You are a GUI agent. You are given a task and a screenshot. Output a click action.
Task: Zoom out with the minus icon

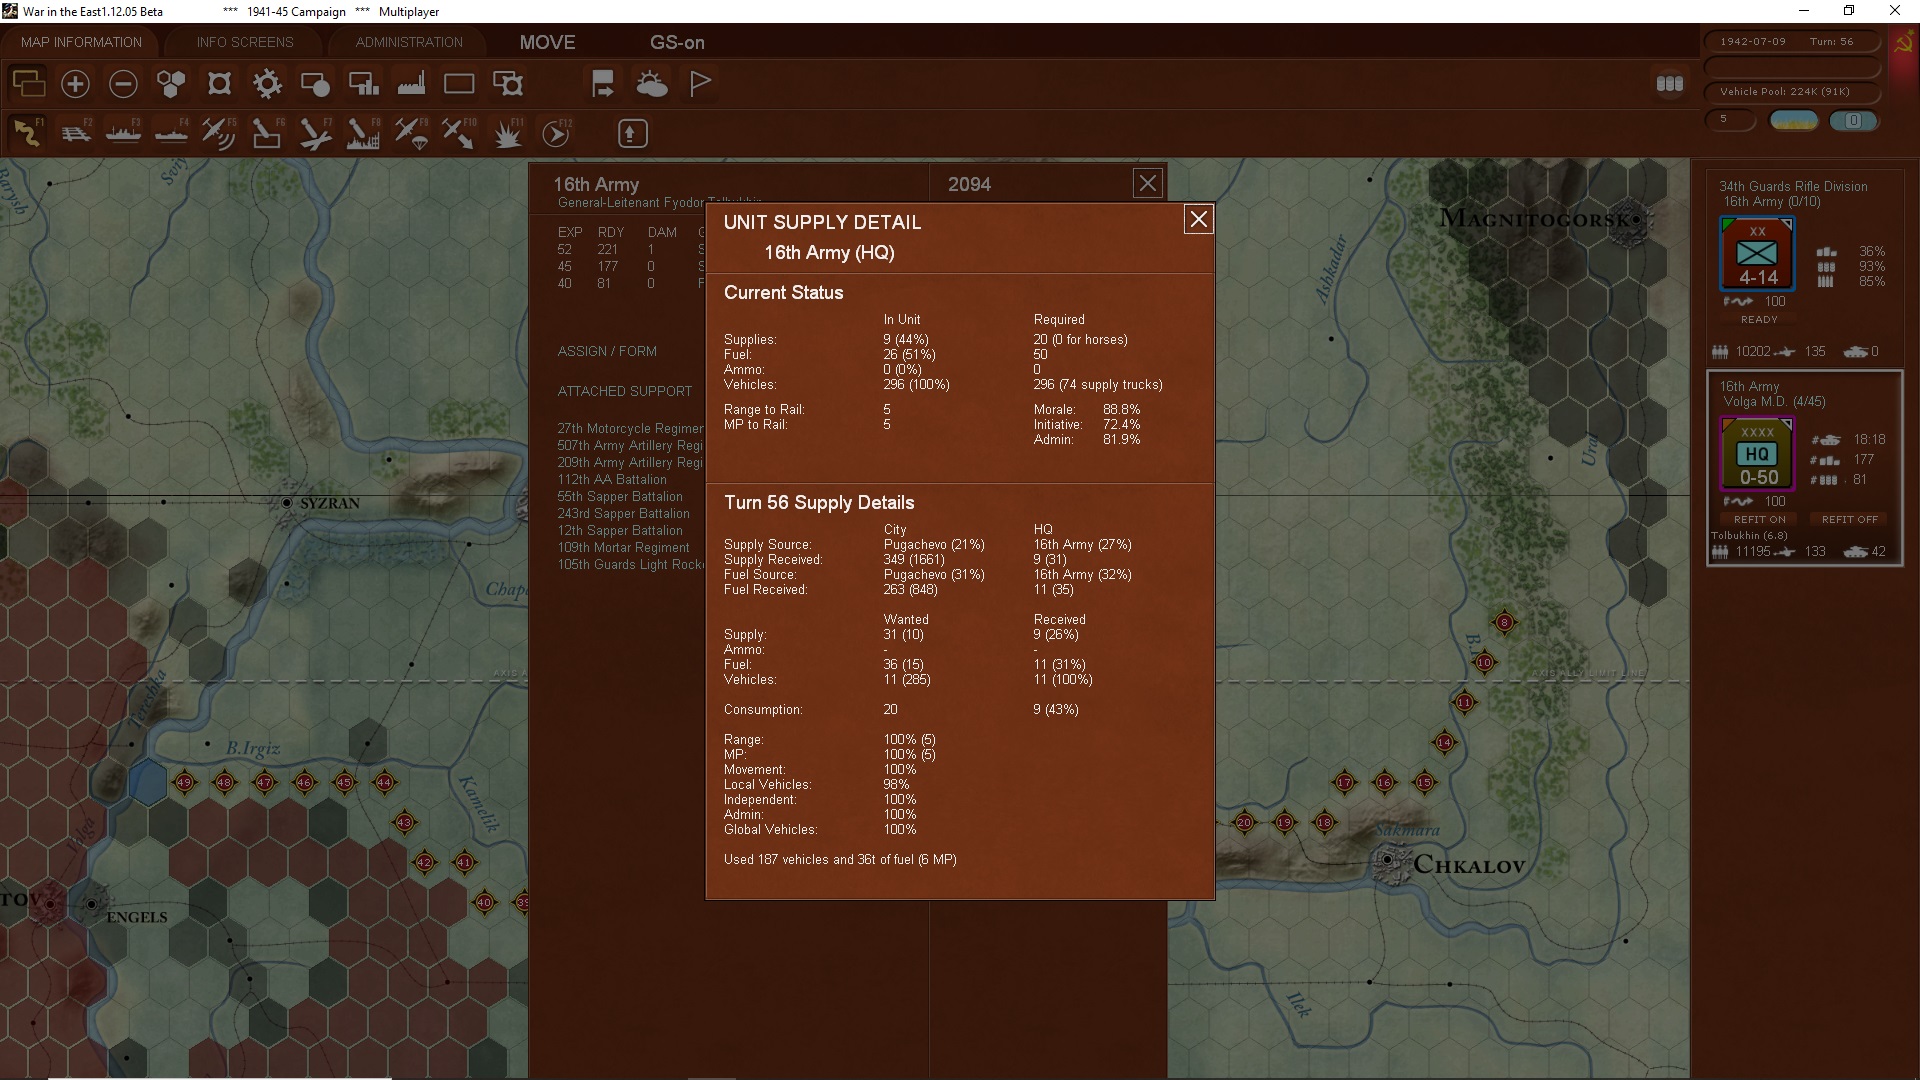coord(123,84)
